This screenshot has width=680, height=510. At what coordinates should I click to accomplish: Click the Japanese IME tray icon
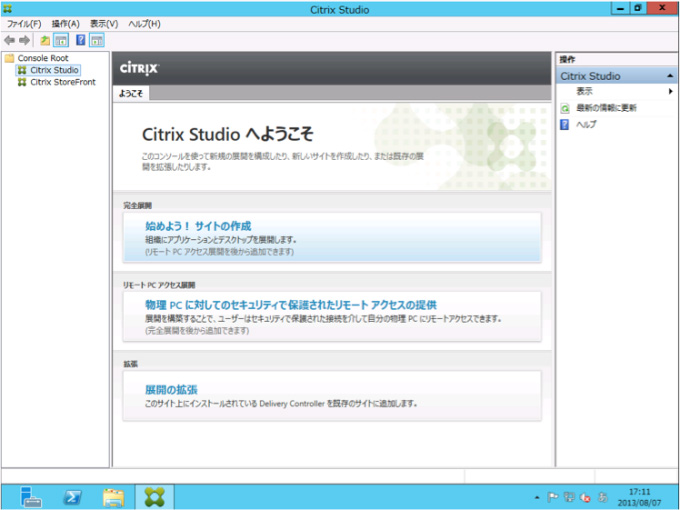pos(602,497)
